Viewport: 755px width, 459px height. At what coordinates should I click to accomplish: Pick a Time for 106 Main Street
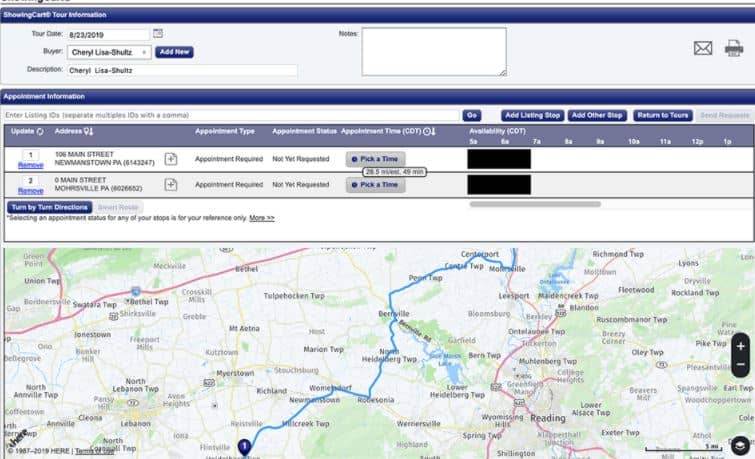pyautogui.click(x=376, y=159)
